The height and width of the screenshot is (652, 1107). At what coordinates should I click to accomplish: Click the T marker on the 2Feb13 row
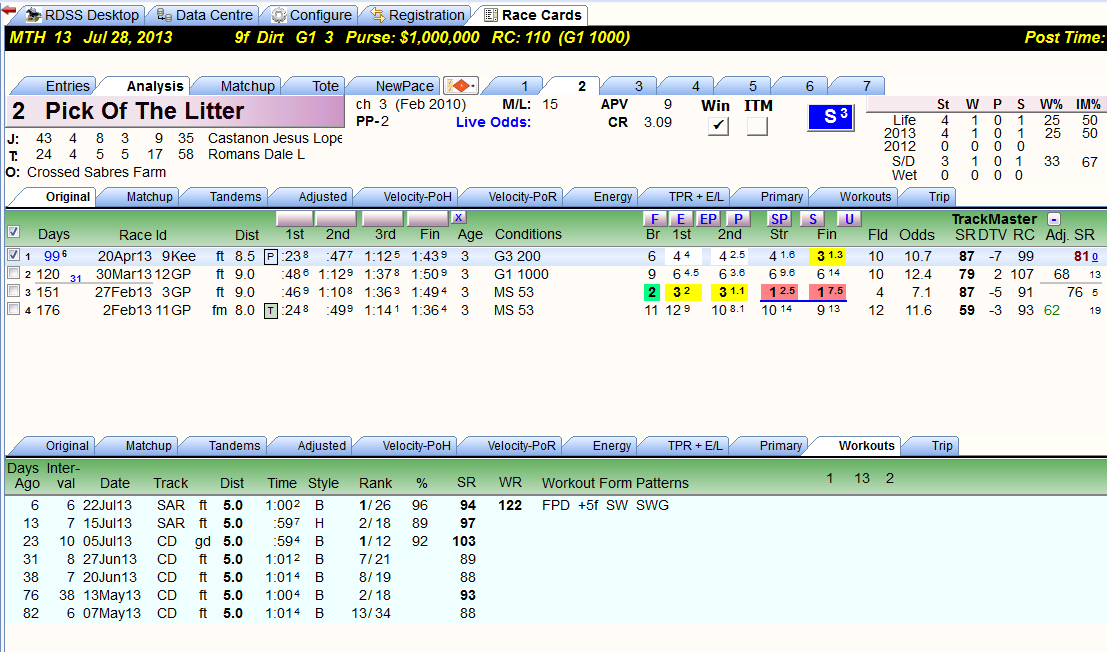(270, 310)
